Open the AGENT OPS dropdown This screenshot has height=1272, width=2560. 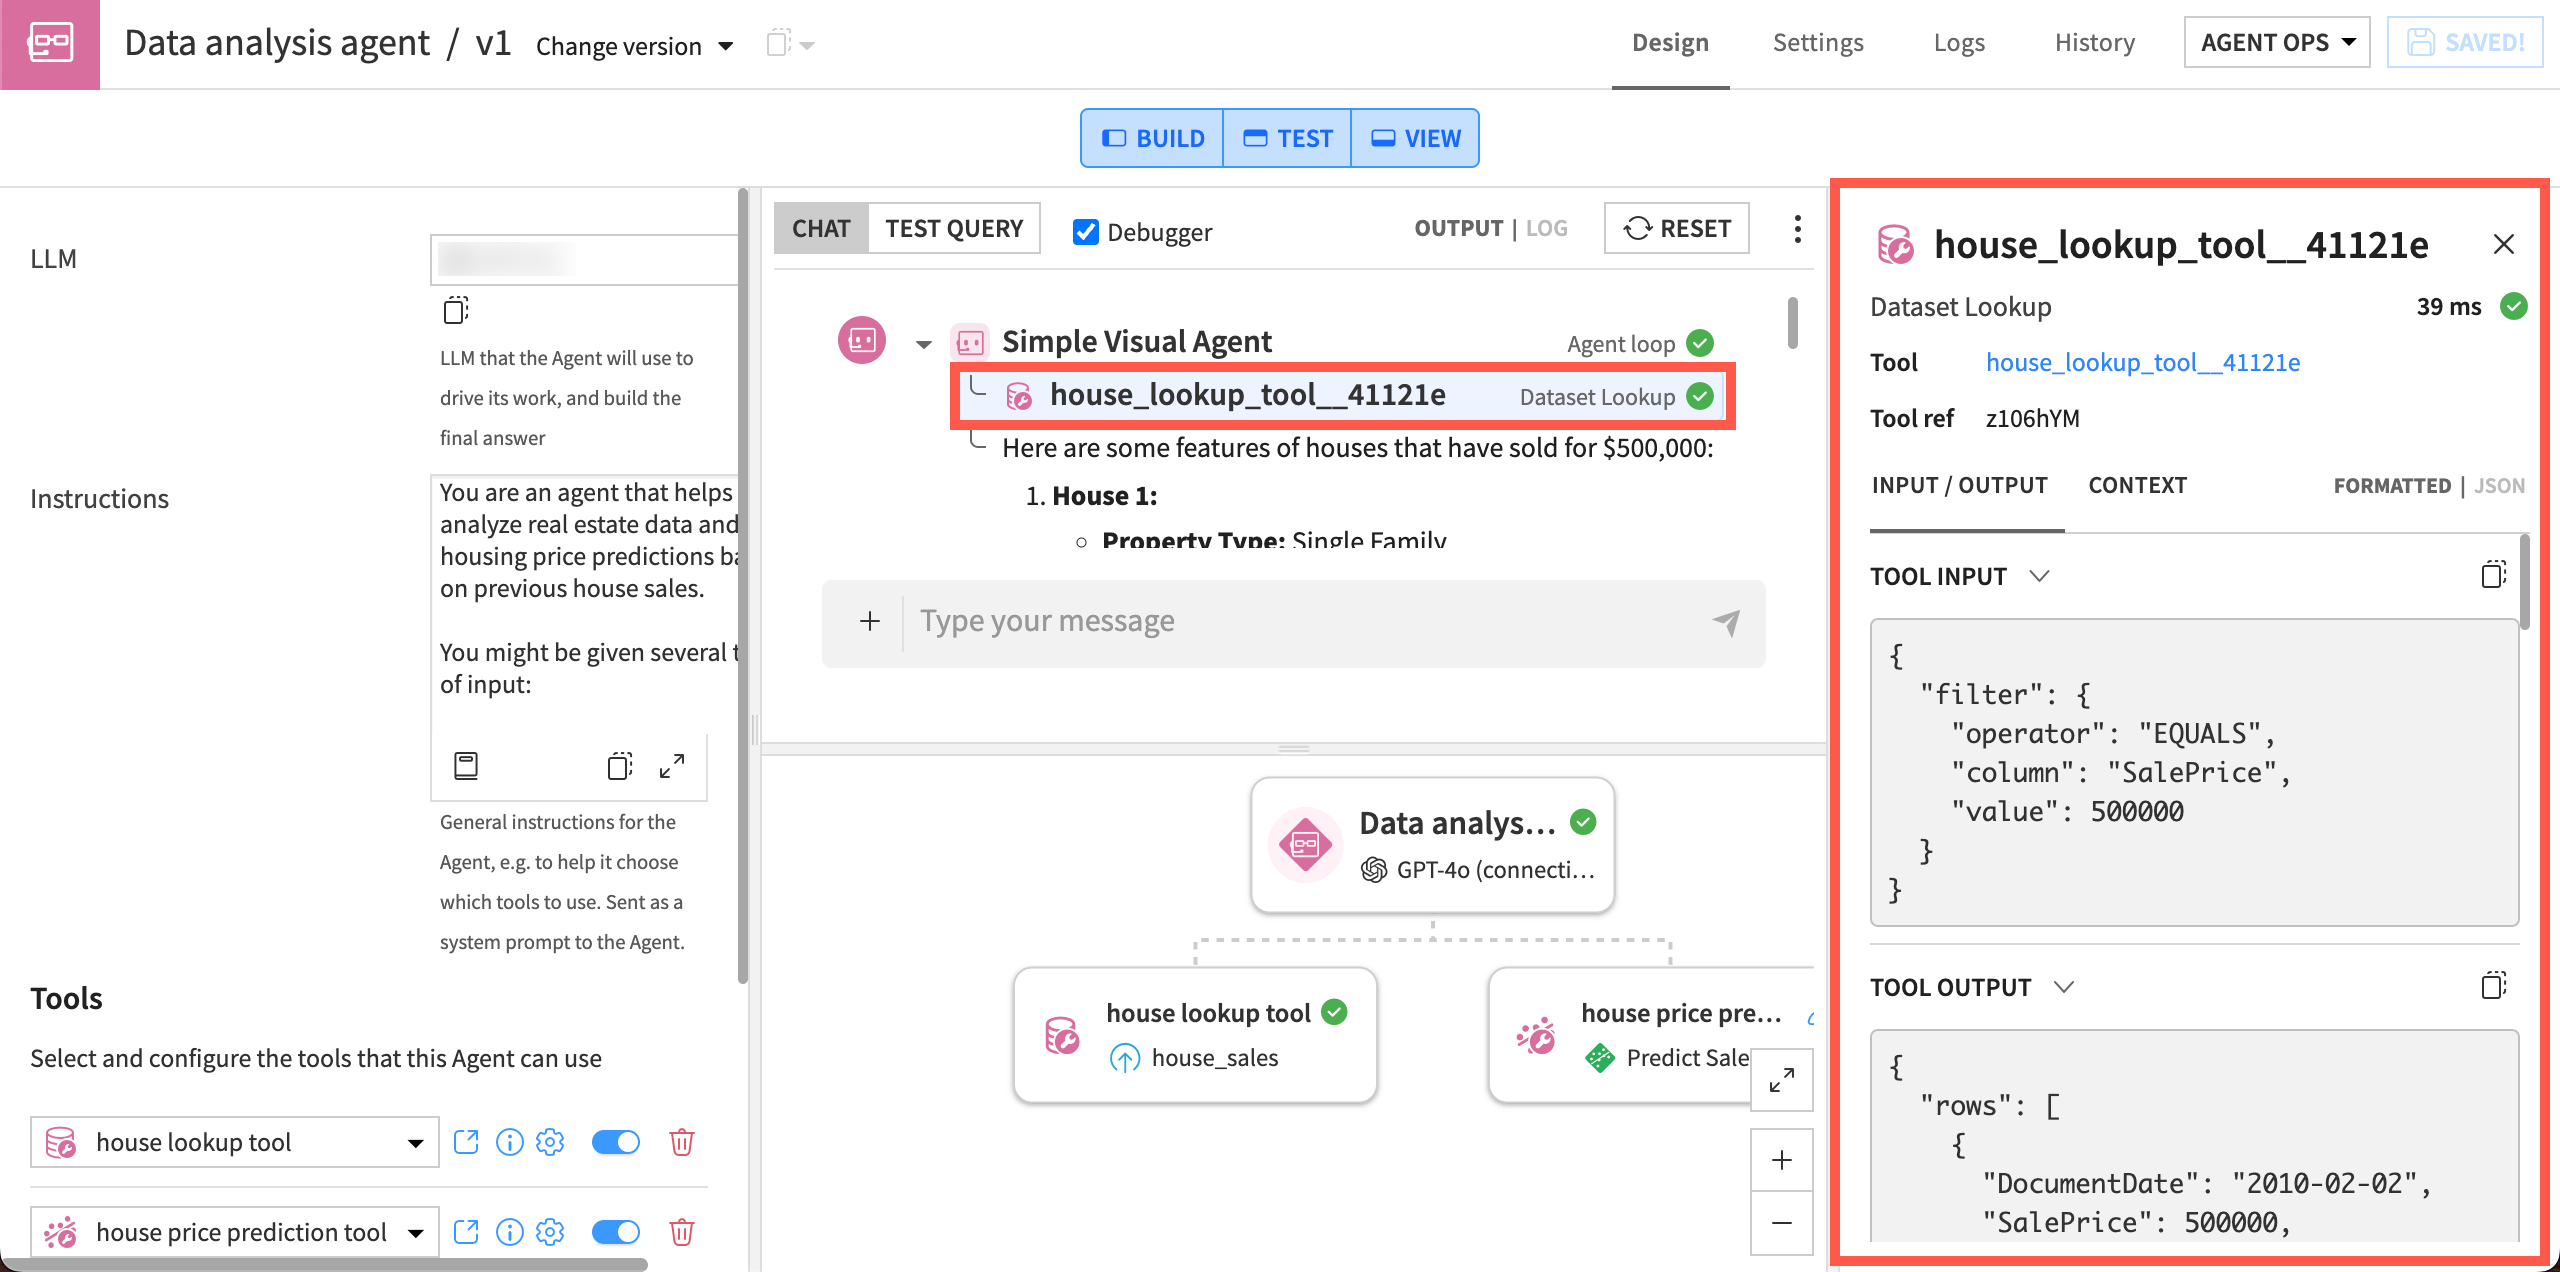click(2277, 43)
